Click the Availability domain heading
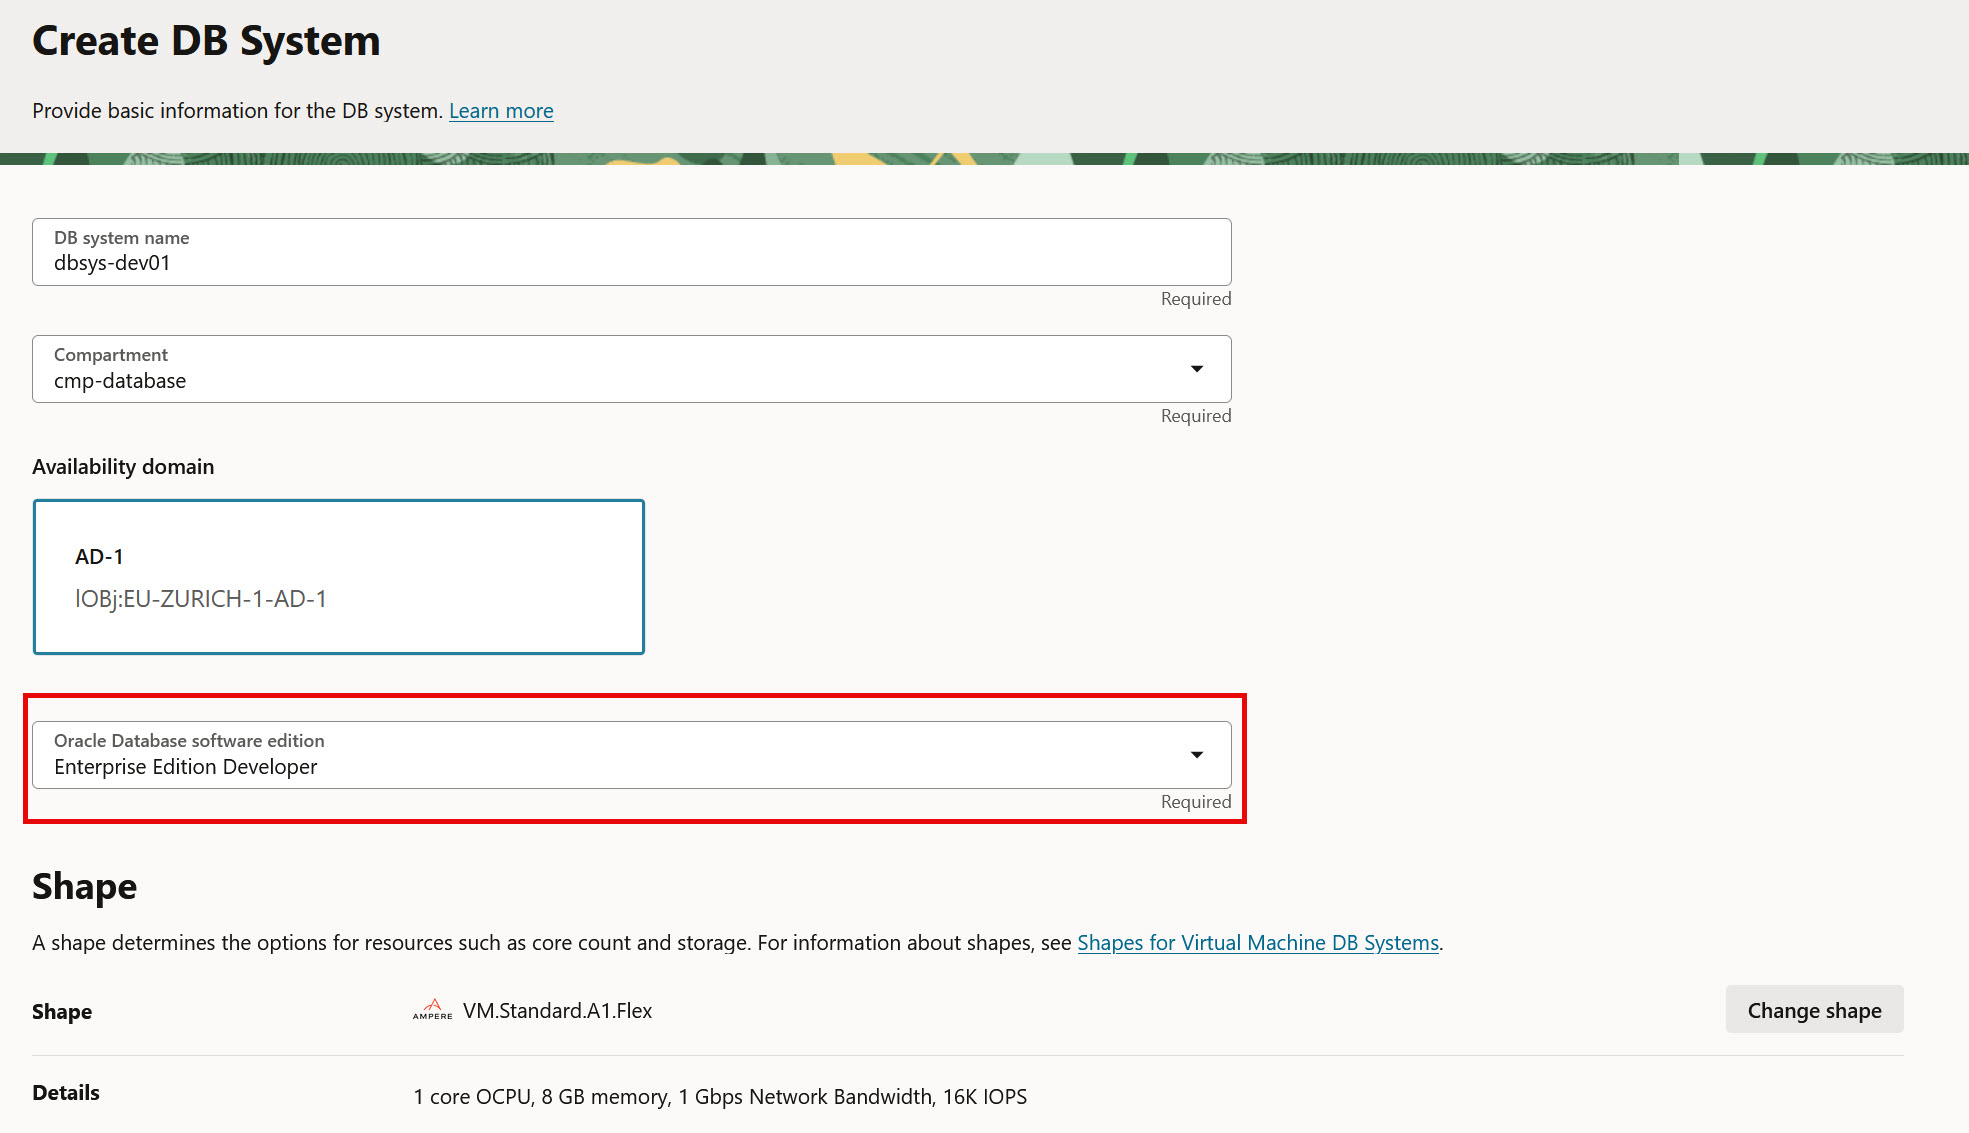 pos(123,466)
